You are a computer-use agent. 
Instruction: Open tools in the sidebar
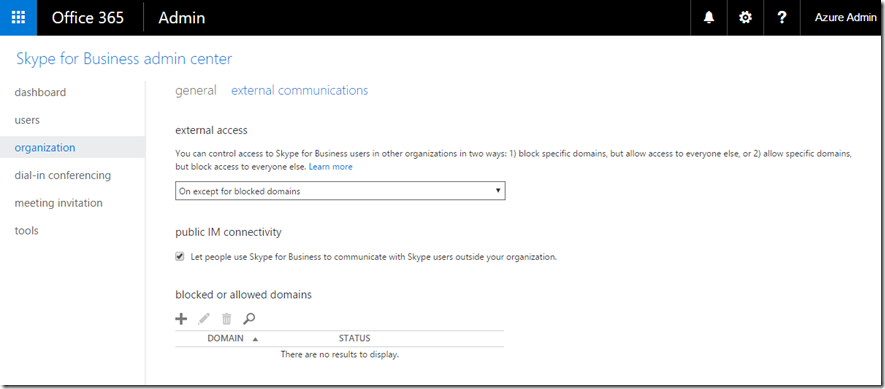click(27, 230)
